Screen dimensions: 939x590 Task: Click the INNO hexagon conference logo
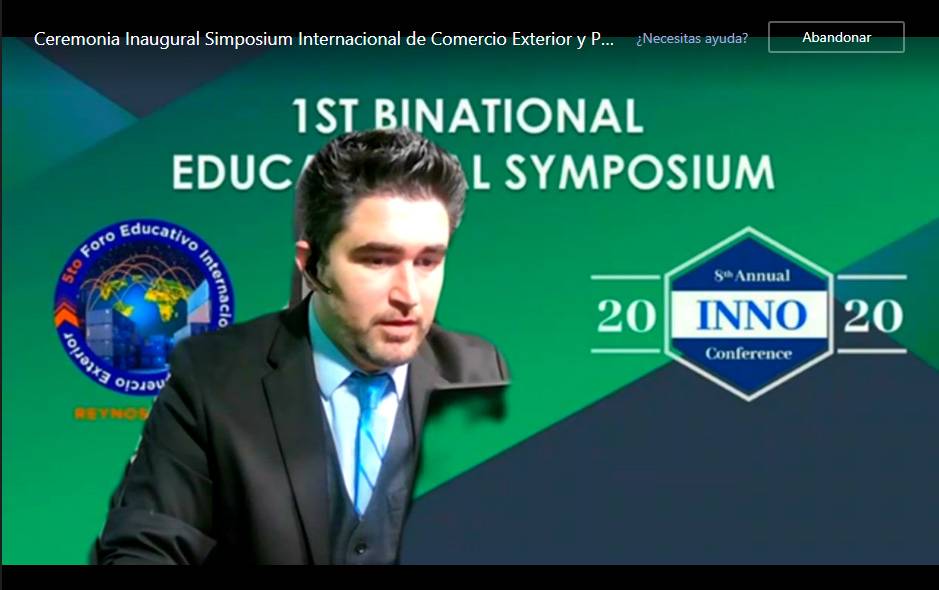pos(750,314)
